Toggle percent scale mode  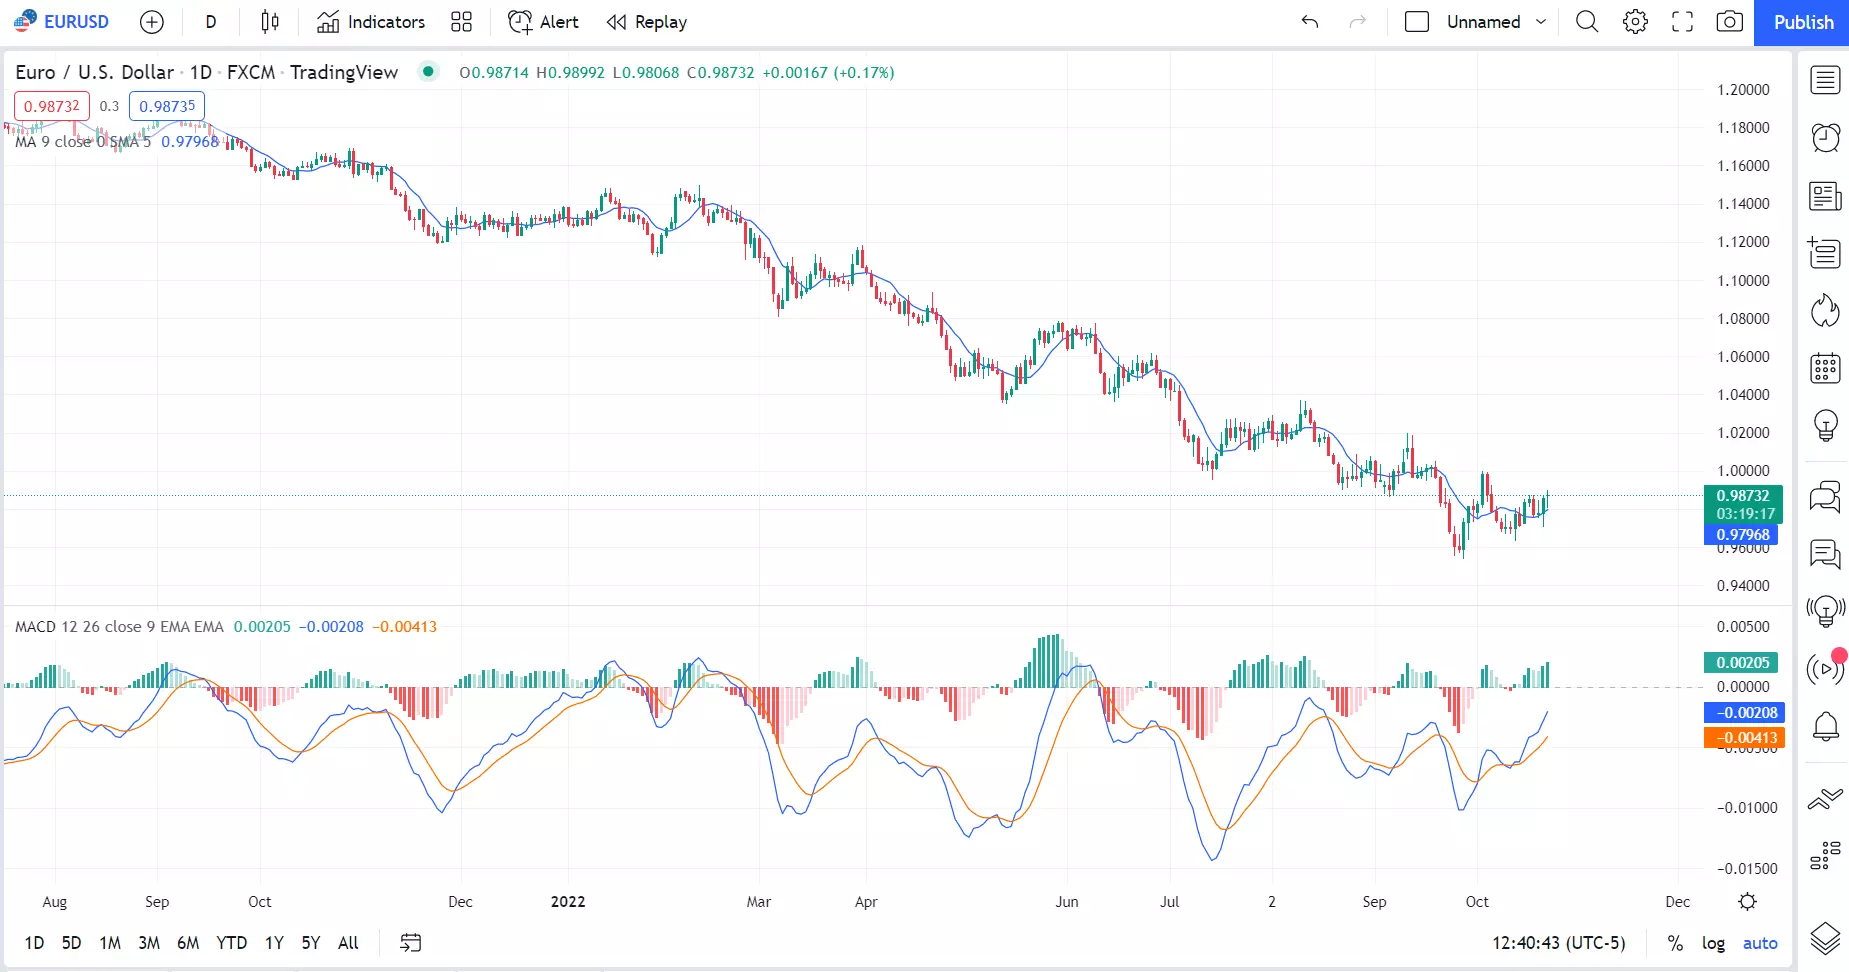pos(1675,943)
